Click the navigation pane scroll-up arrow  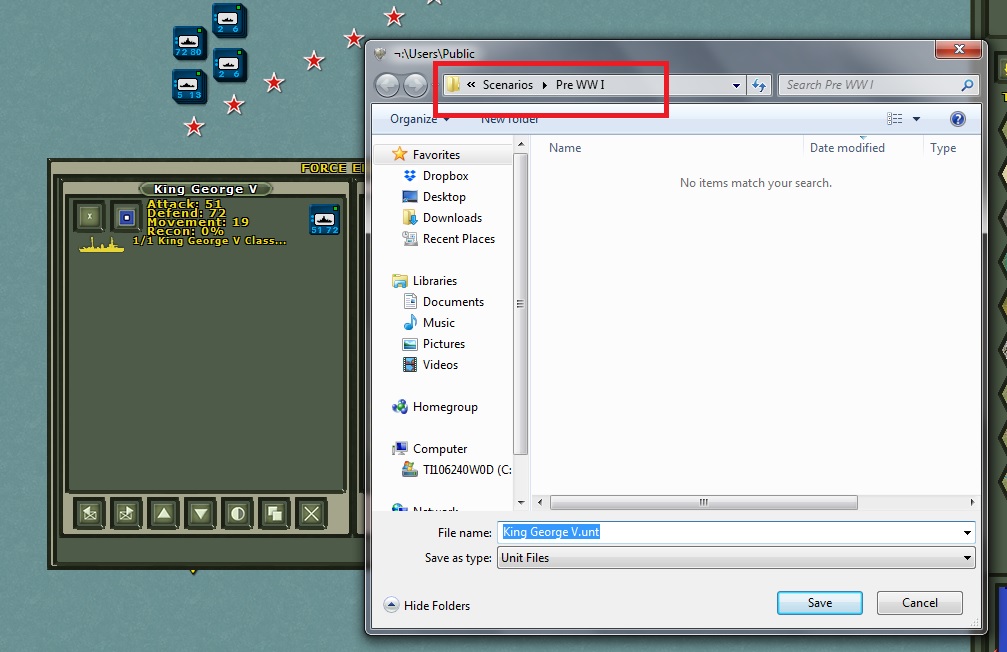pos(521,144)
